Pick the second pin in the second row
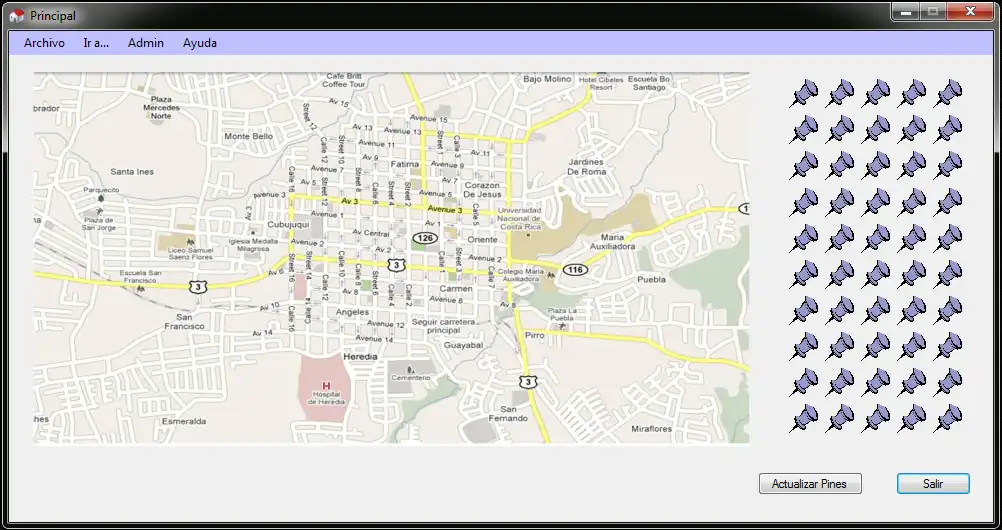The height and width of the screenshot is (530, 1002). tap(840, 129)
